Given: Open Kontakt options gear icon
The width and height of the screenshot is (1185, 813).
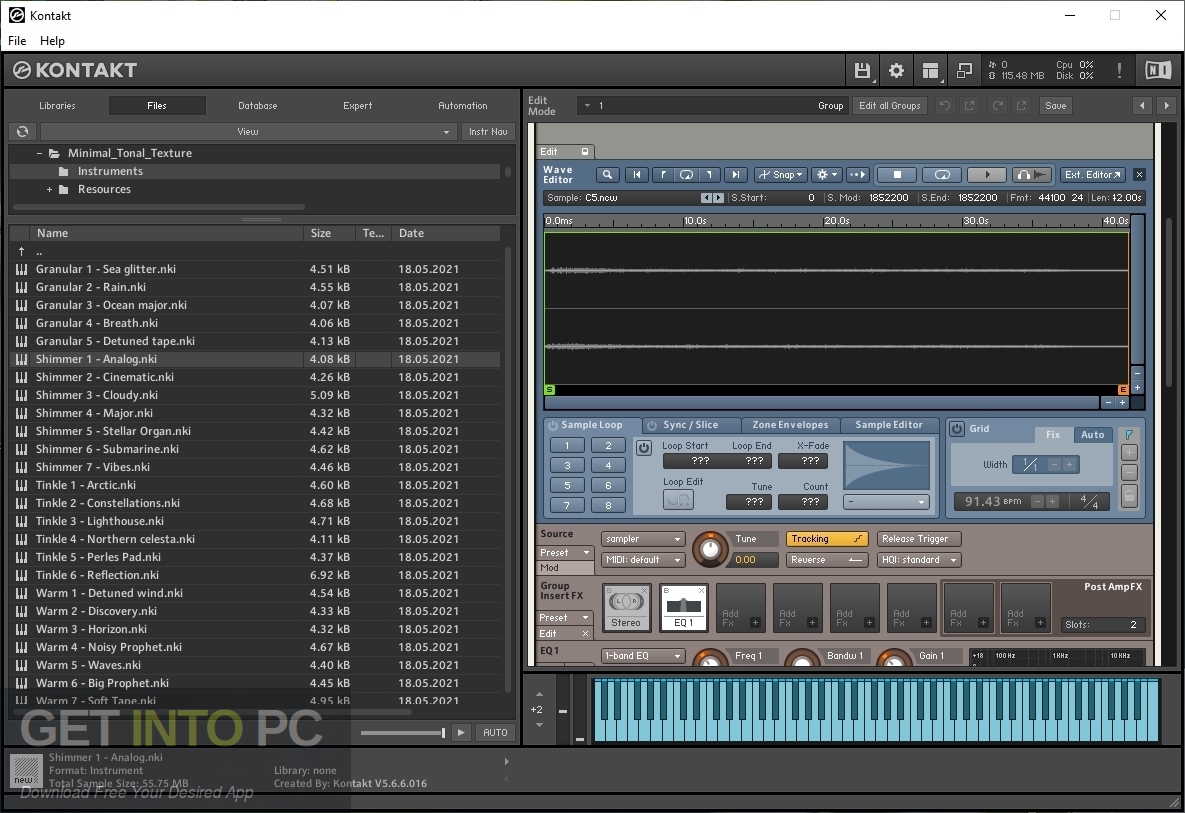Looking at the screenshot, I should (896, 70).
